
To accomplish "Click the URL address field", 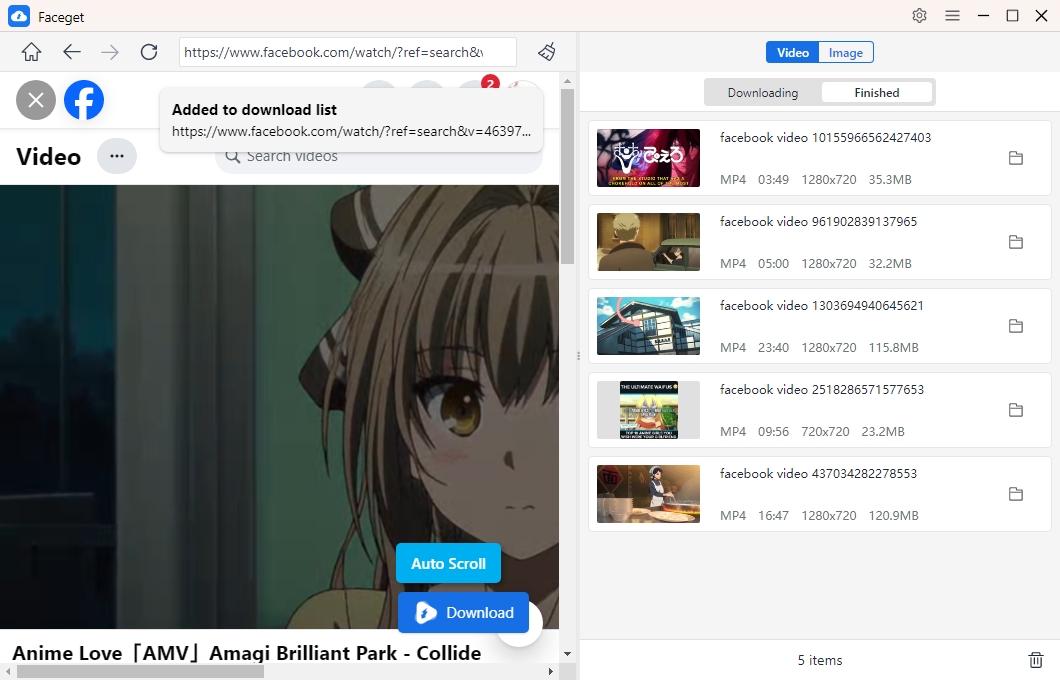I will 347,52.
